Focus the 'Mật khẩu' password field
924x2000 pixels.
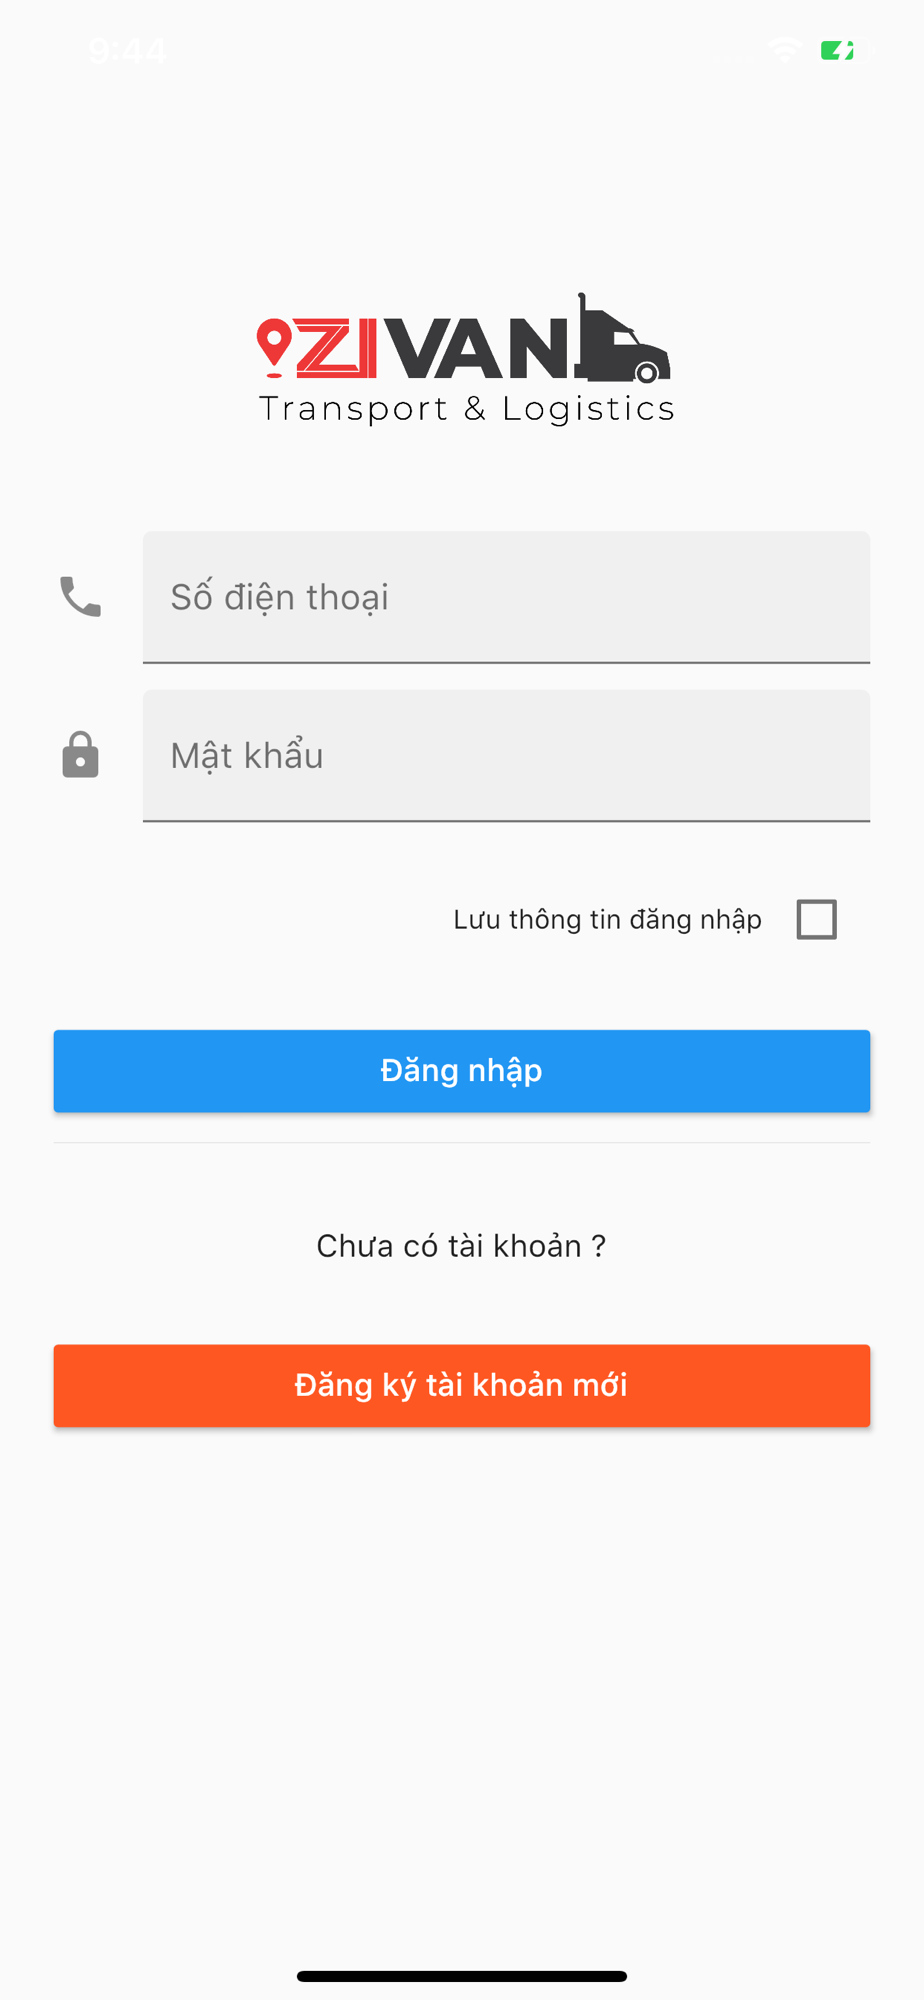(506, 755)
